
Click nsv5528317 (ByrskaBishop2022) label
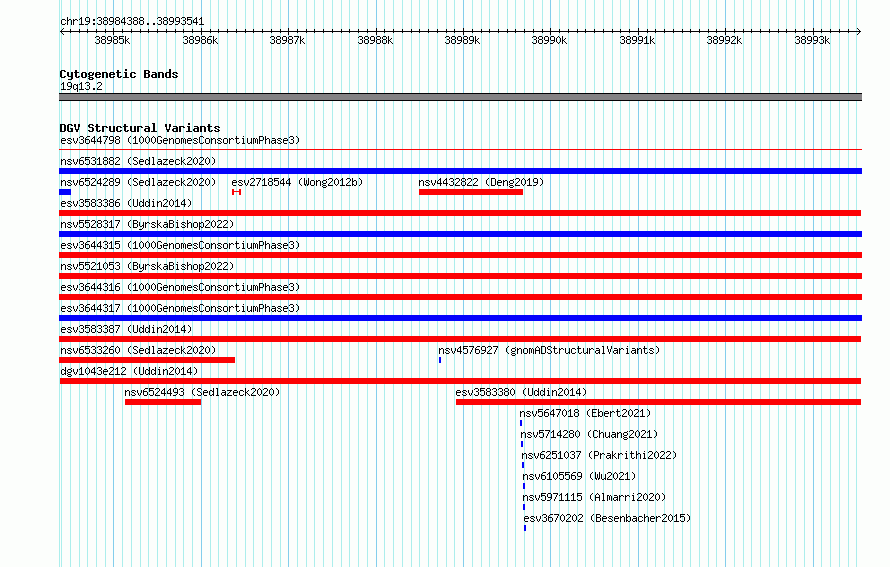click(147, 224)
